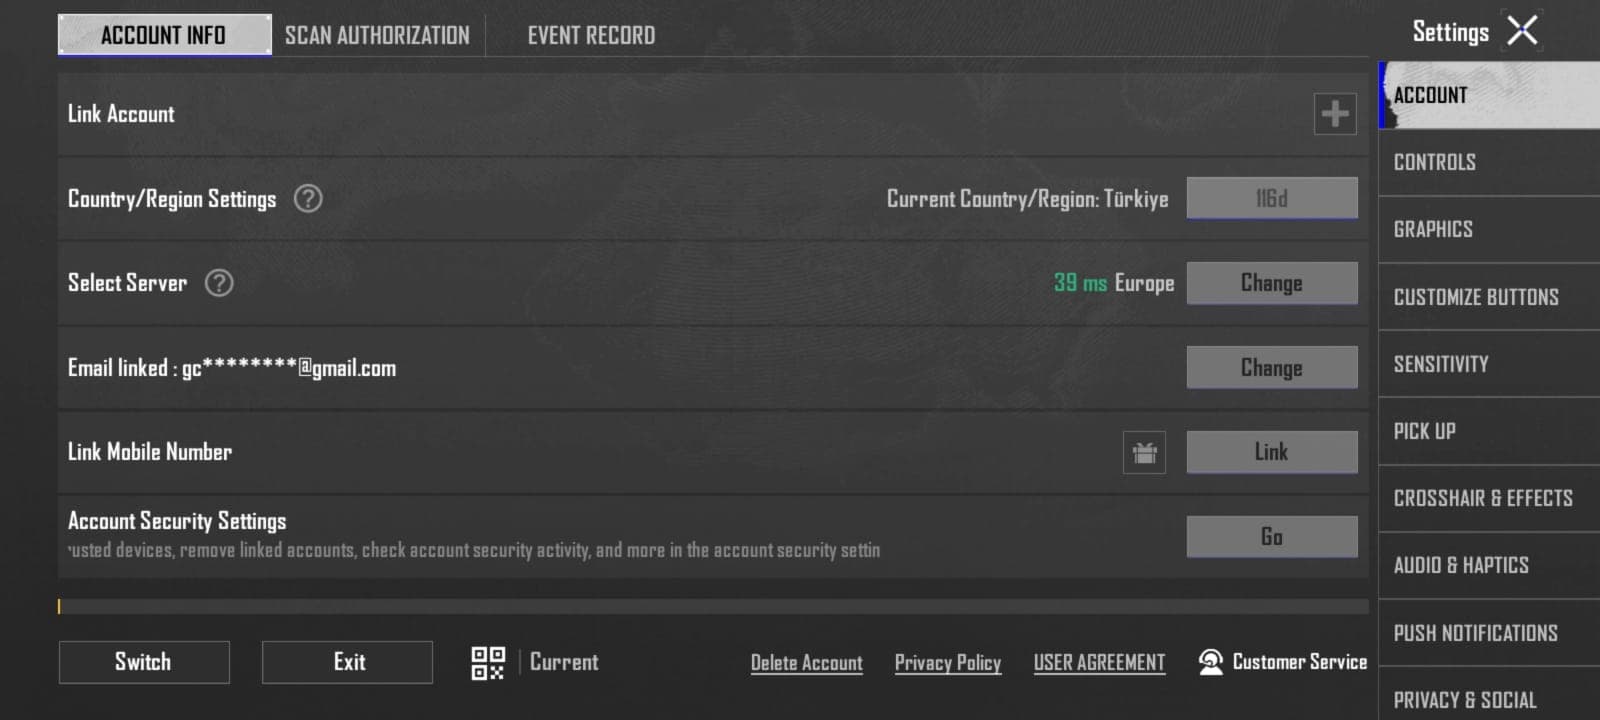Open the User Agreement link
This screenshot has width=1600, height=720.
click(1099, 663)
